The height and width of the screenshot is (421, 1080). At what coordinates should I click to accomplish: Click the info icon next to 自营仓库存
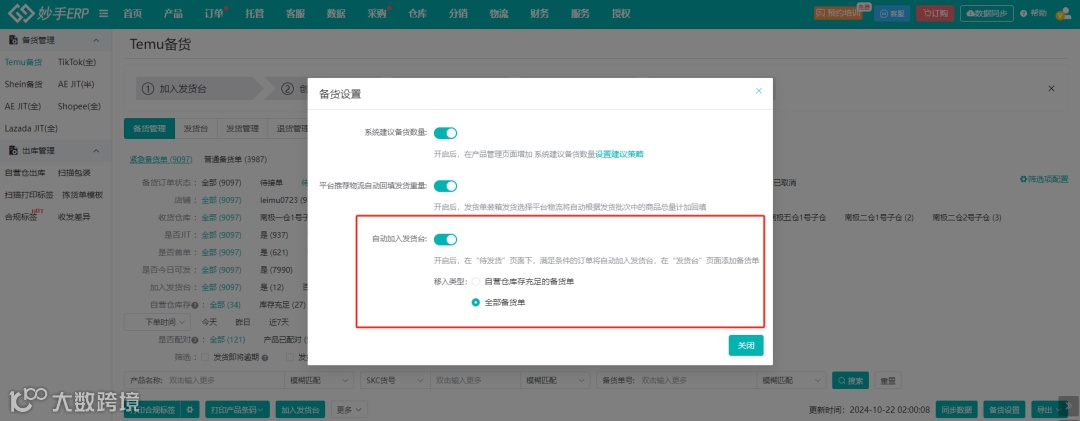(196, 305)
